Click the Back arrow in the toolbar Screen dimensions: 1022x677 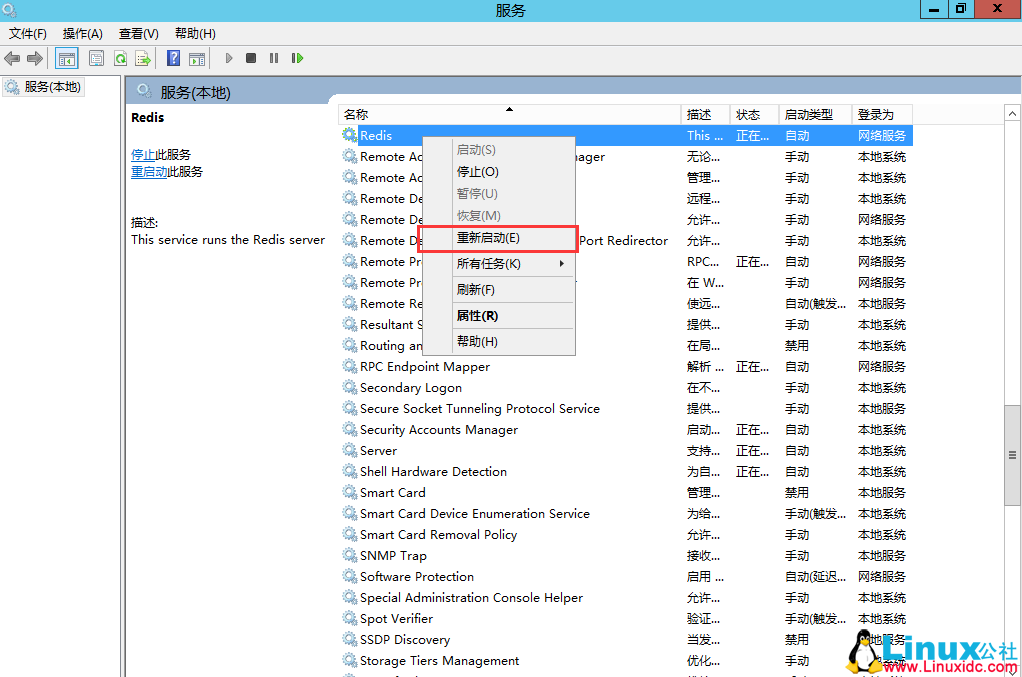pyautogui.click(x=12, y=58)
